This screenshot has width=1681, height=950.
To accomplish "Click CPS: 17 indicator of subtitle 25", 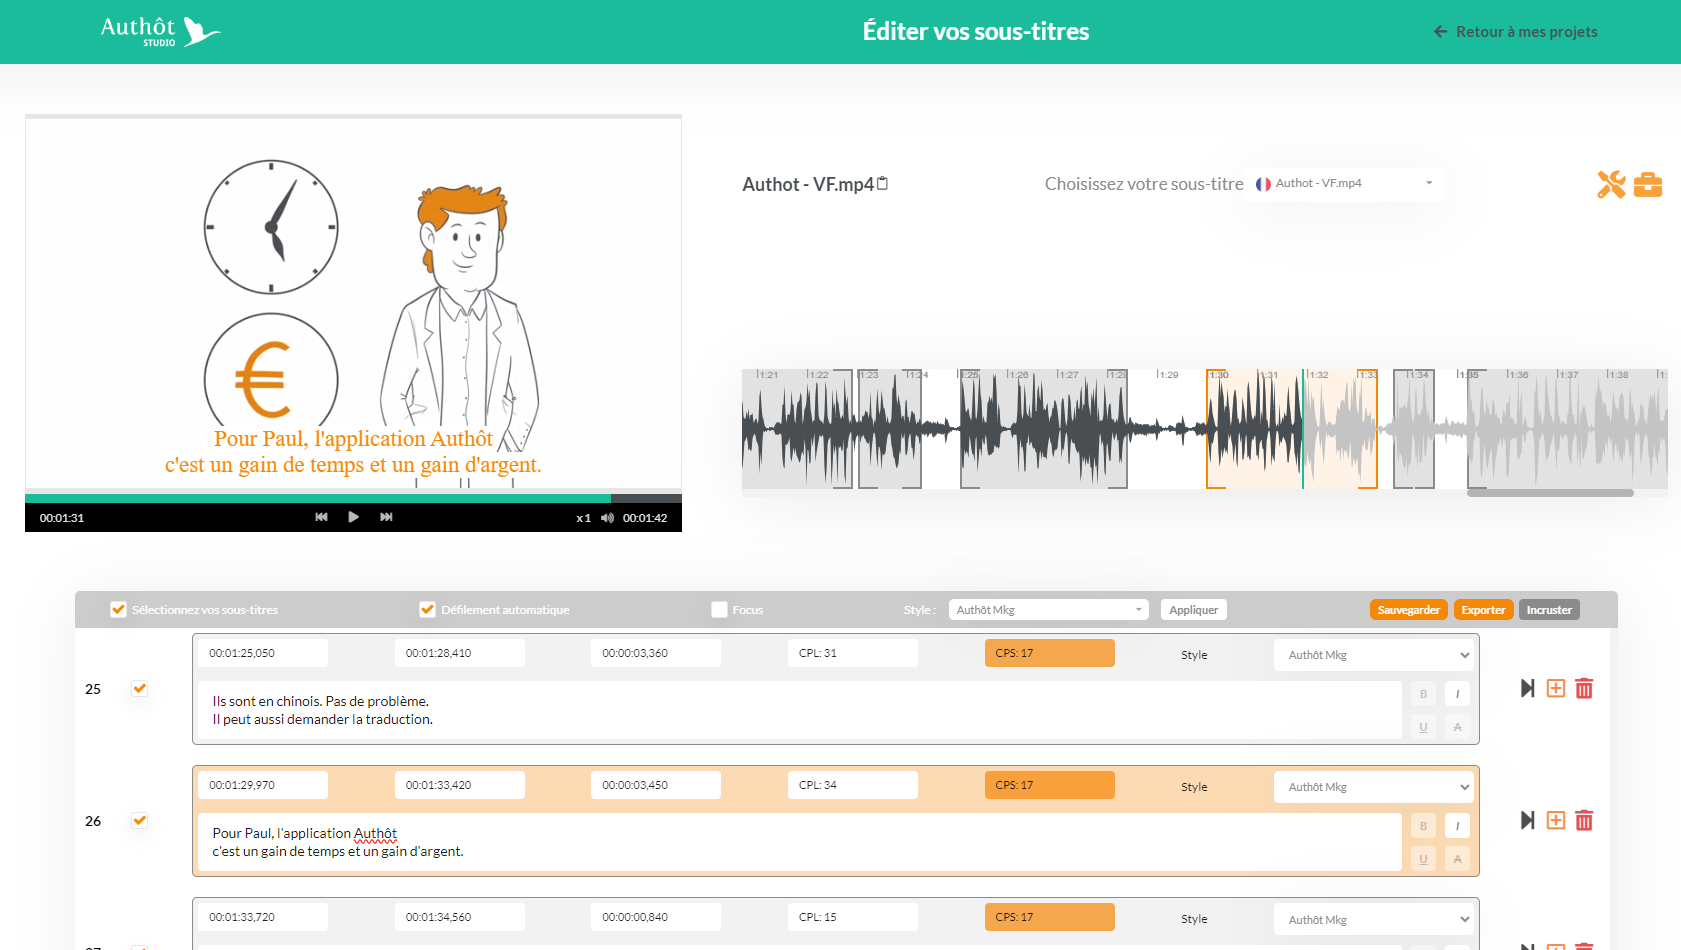I will click(1050, 653).
